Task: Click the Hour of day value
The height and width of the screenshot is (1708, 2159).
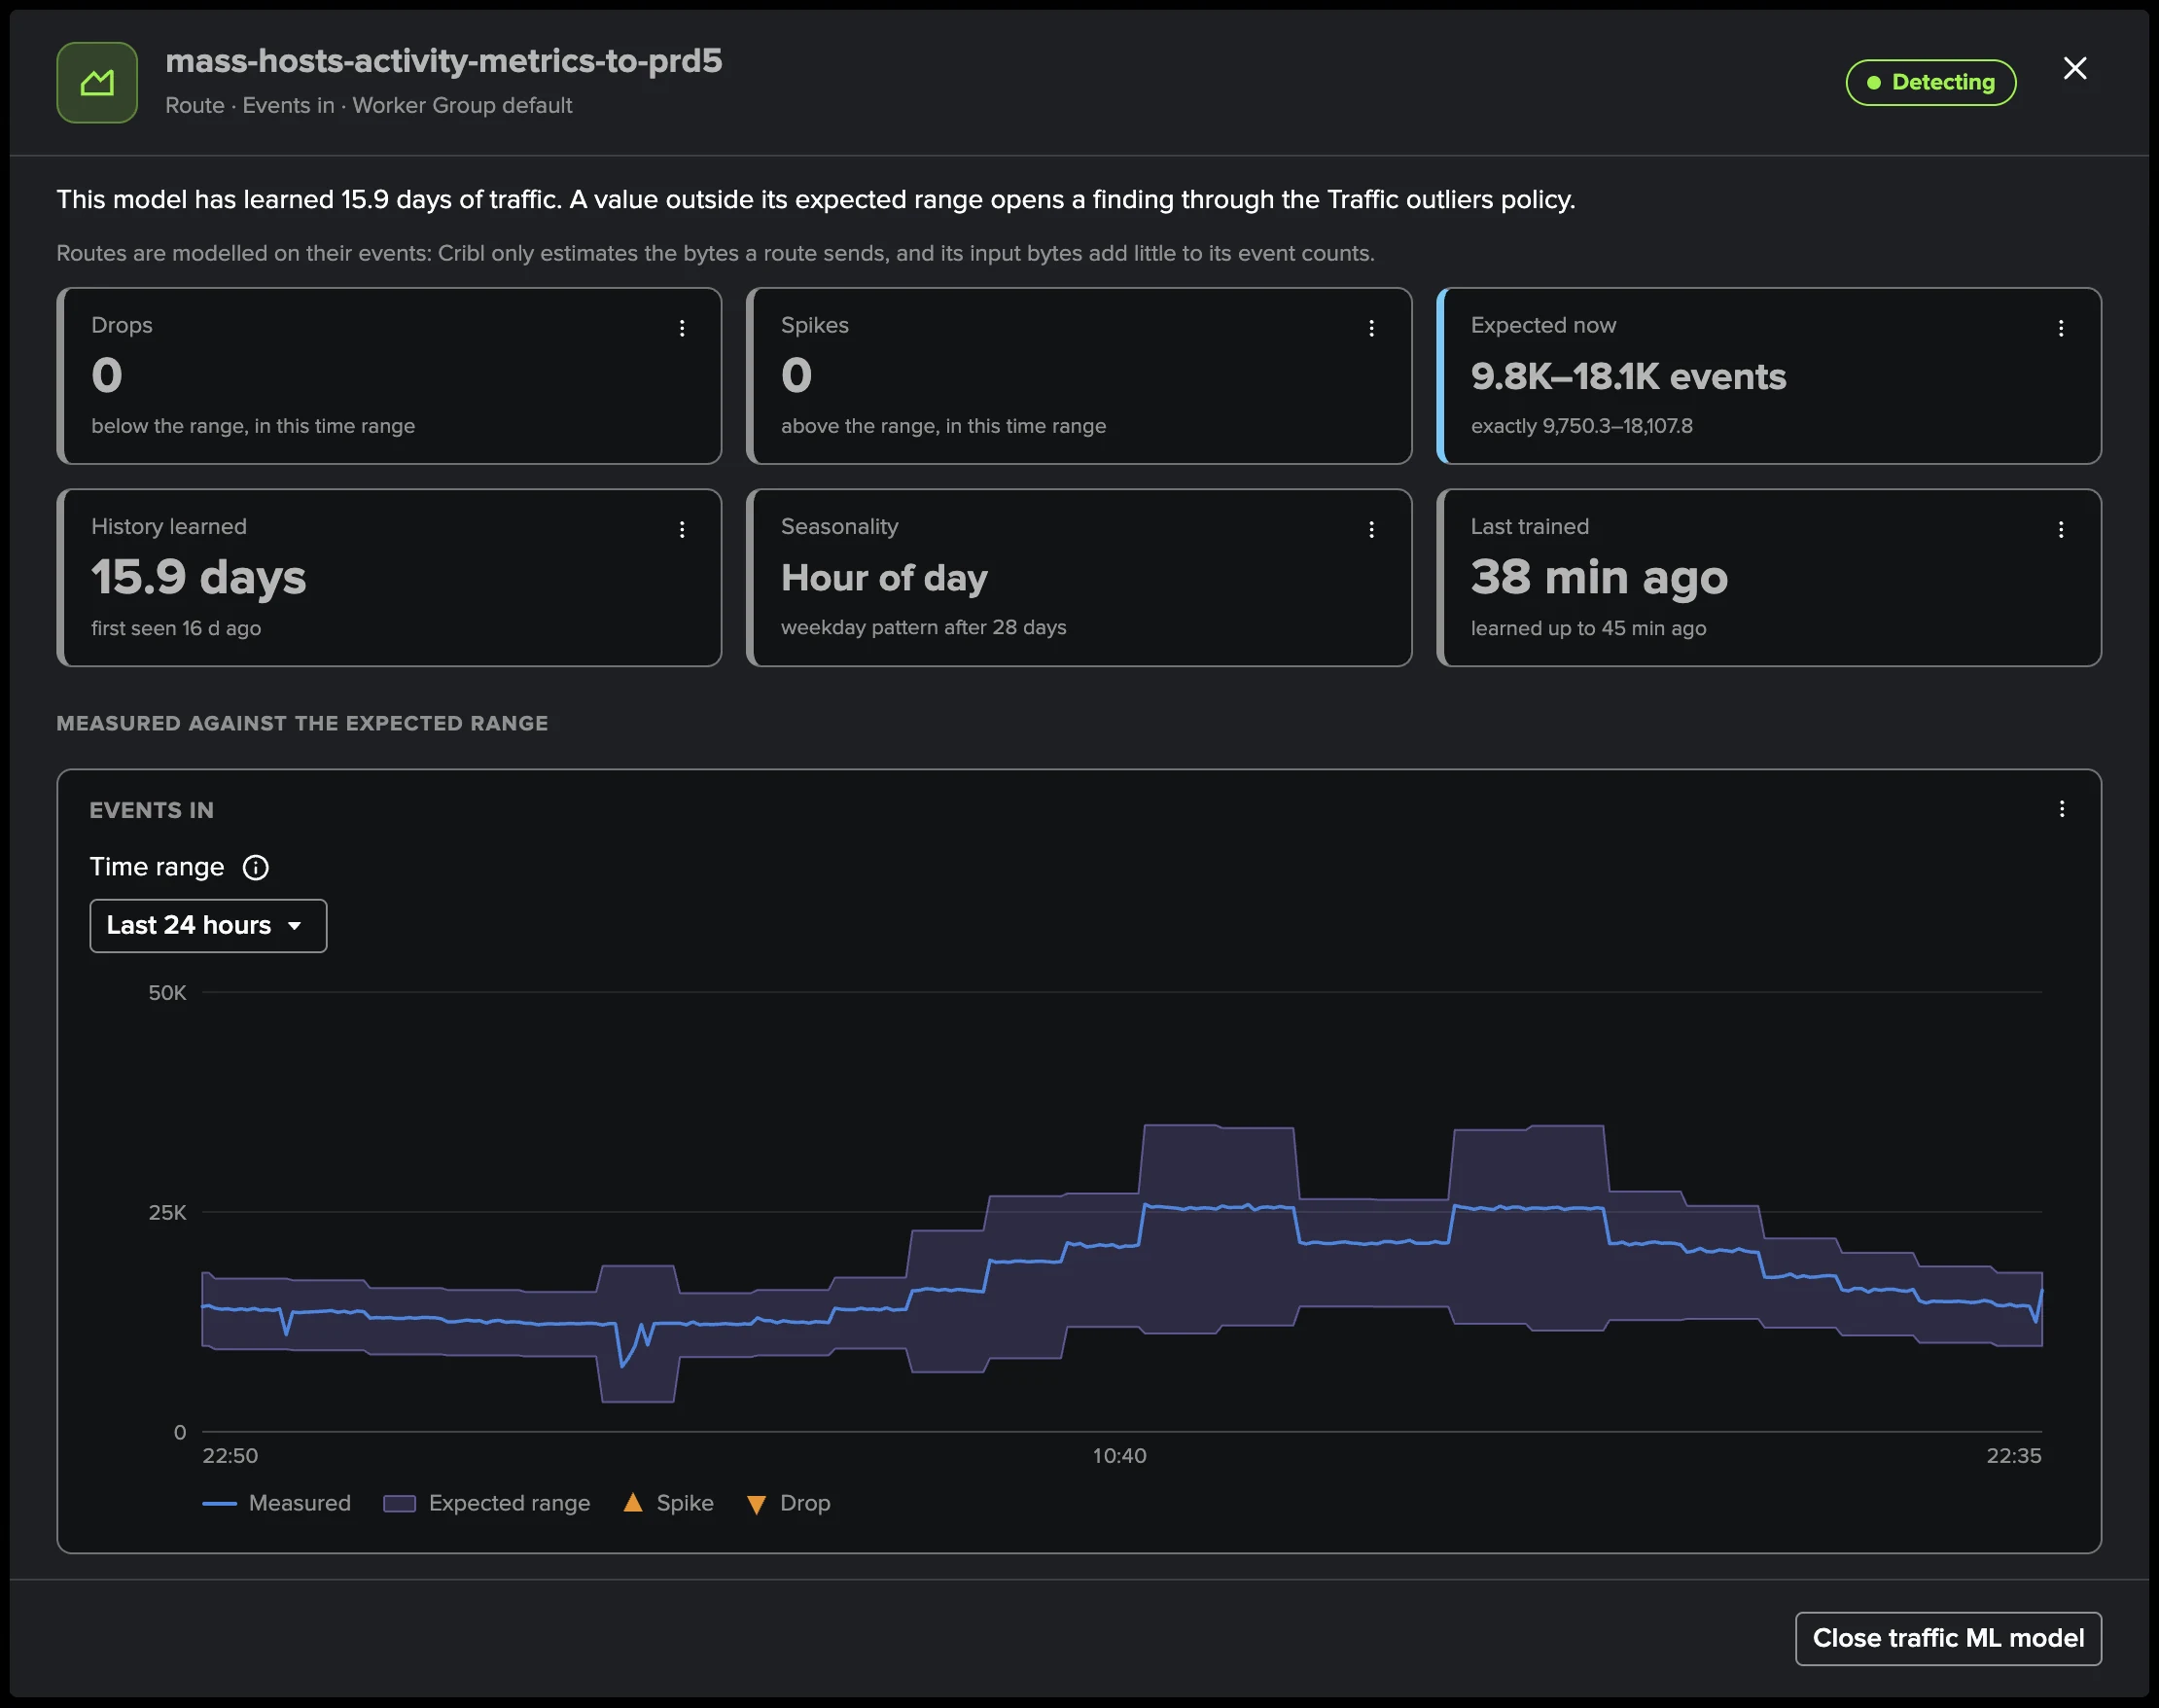Action: click(884, 577)
